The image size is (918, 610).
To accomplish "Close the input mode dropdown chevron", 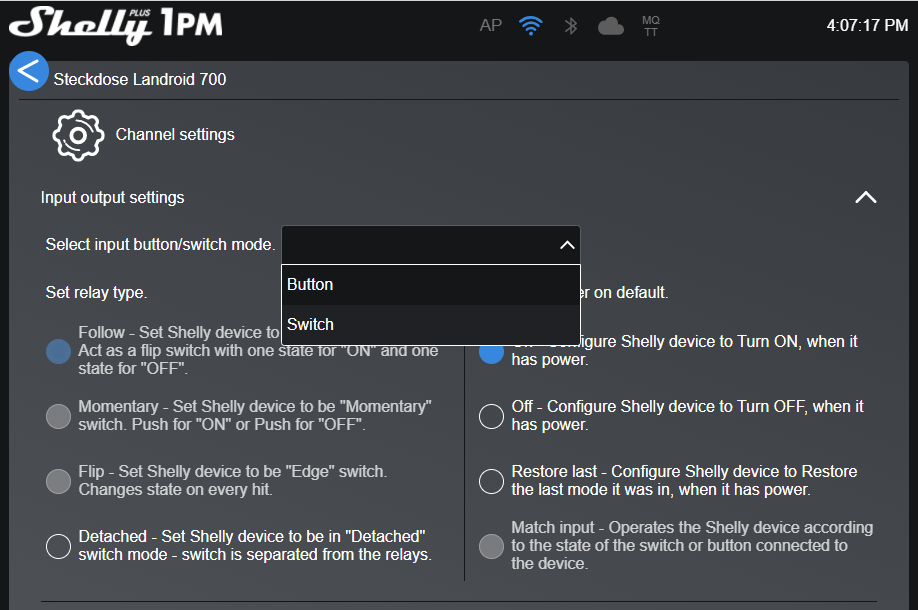I will point(566,245).
